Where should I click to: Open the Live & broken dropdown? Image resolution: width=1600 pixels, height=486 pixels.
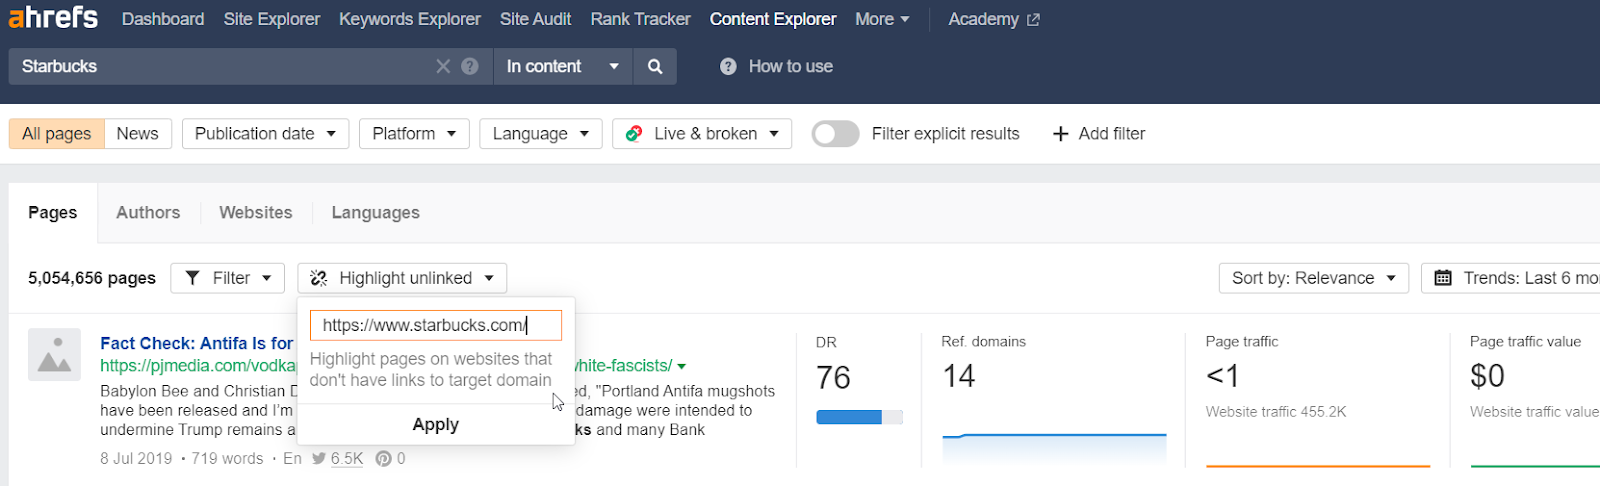(702, 133)
